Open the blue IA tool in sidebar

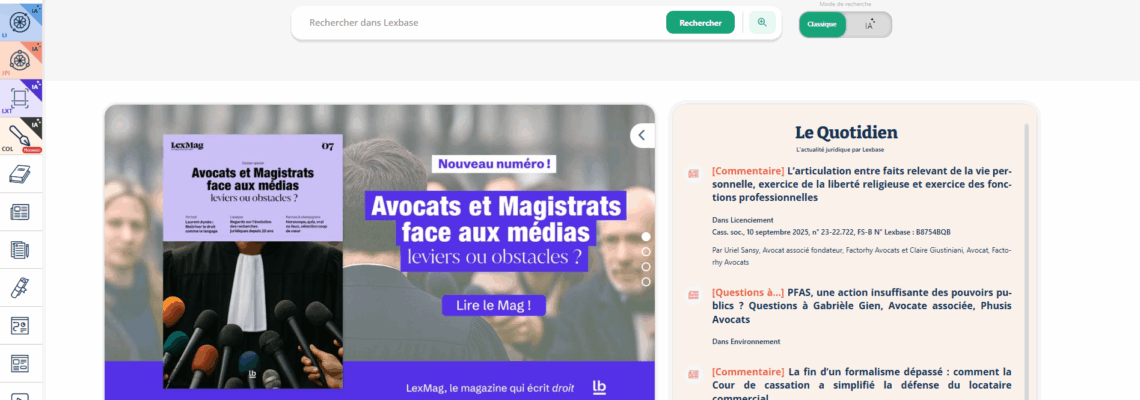[20, 22]
